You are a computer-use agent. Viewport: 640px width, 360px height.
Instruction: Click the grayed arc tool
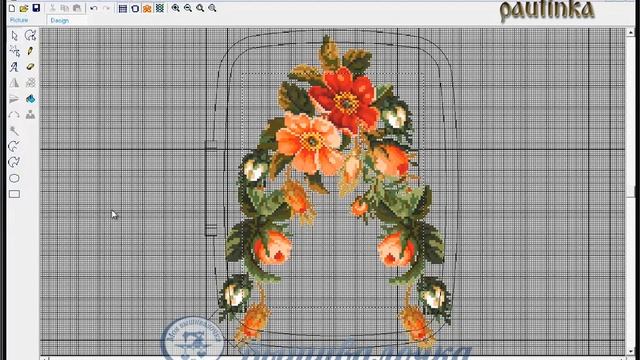[x=14, y=115]
